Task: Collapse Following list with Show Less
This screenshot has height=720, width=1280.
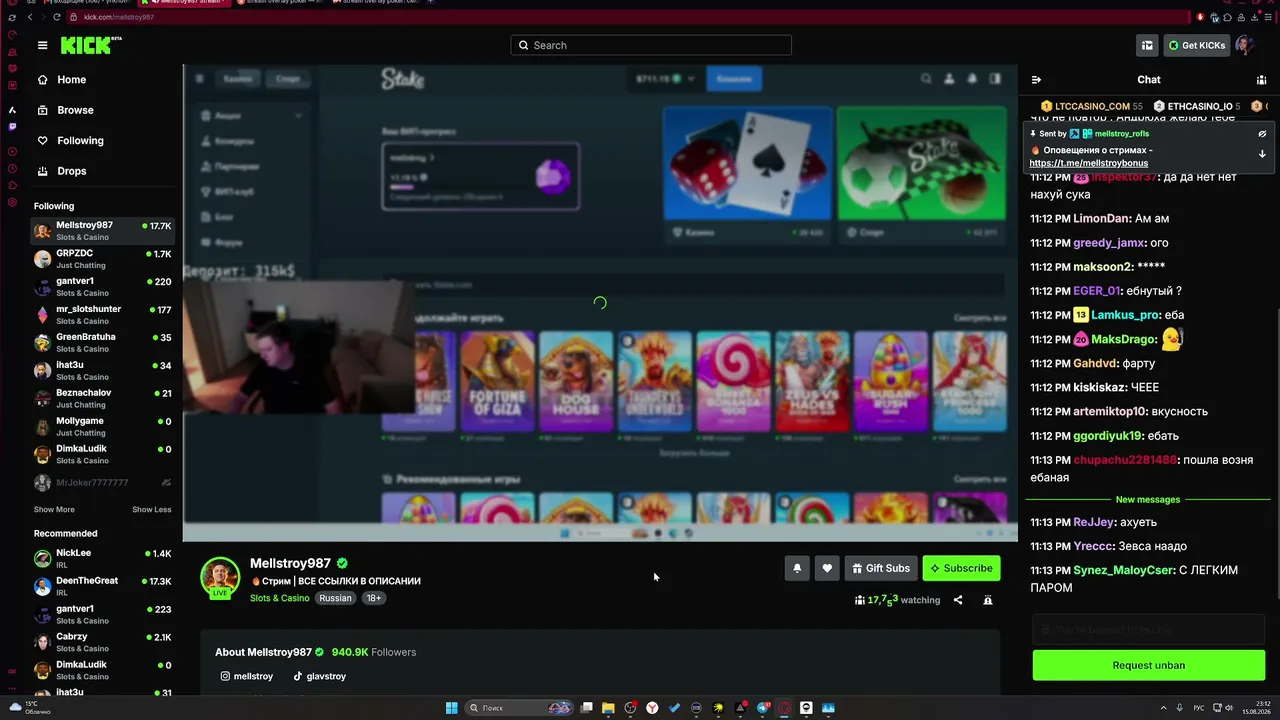Action: [152, 510]
